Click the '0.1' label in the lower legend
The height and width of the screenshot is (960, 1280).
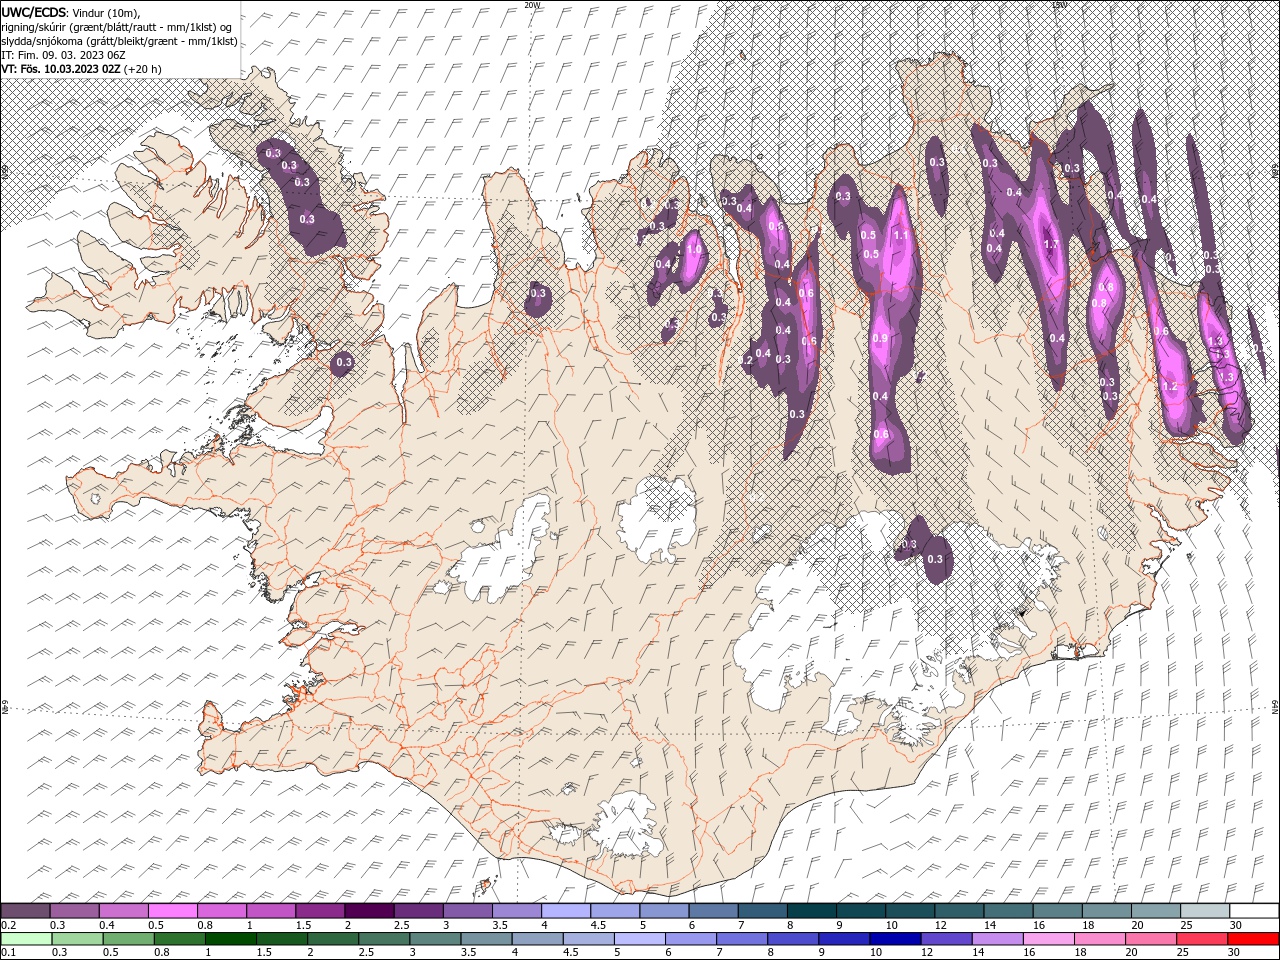8,952
